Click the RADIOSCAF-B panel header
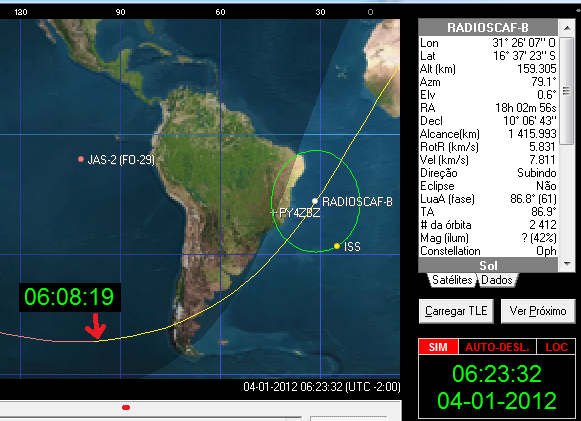This screenshot has width=581, height=421. 488,27
